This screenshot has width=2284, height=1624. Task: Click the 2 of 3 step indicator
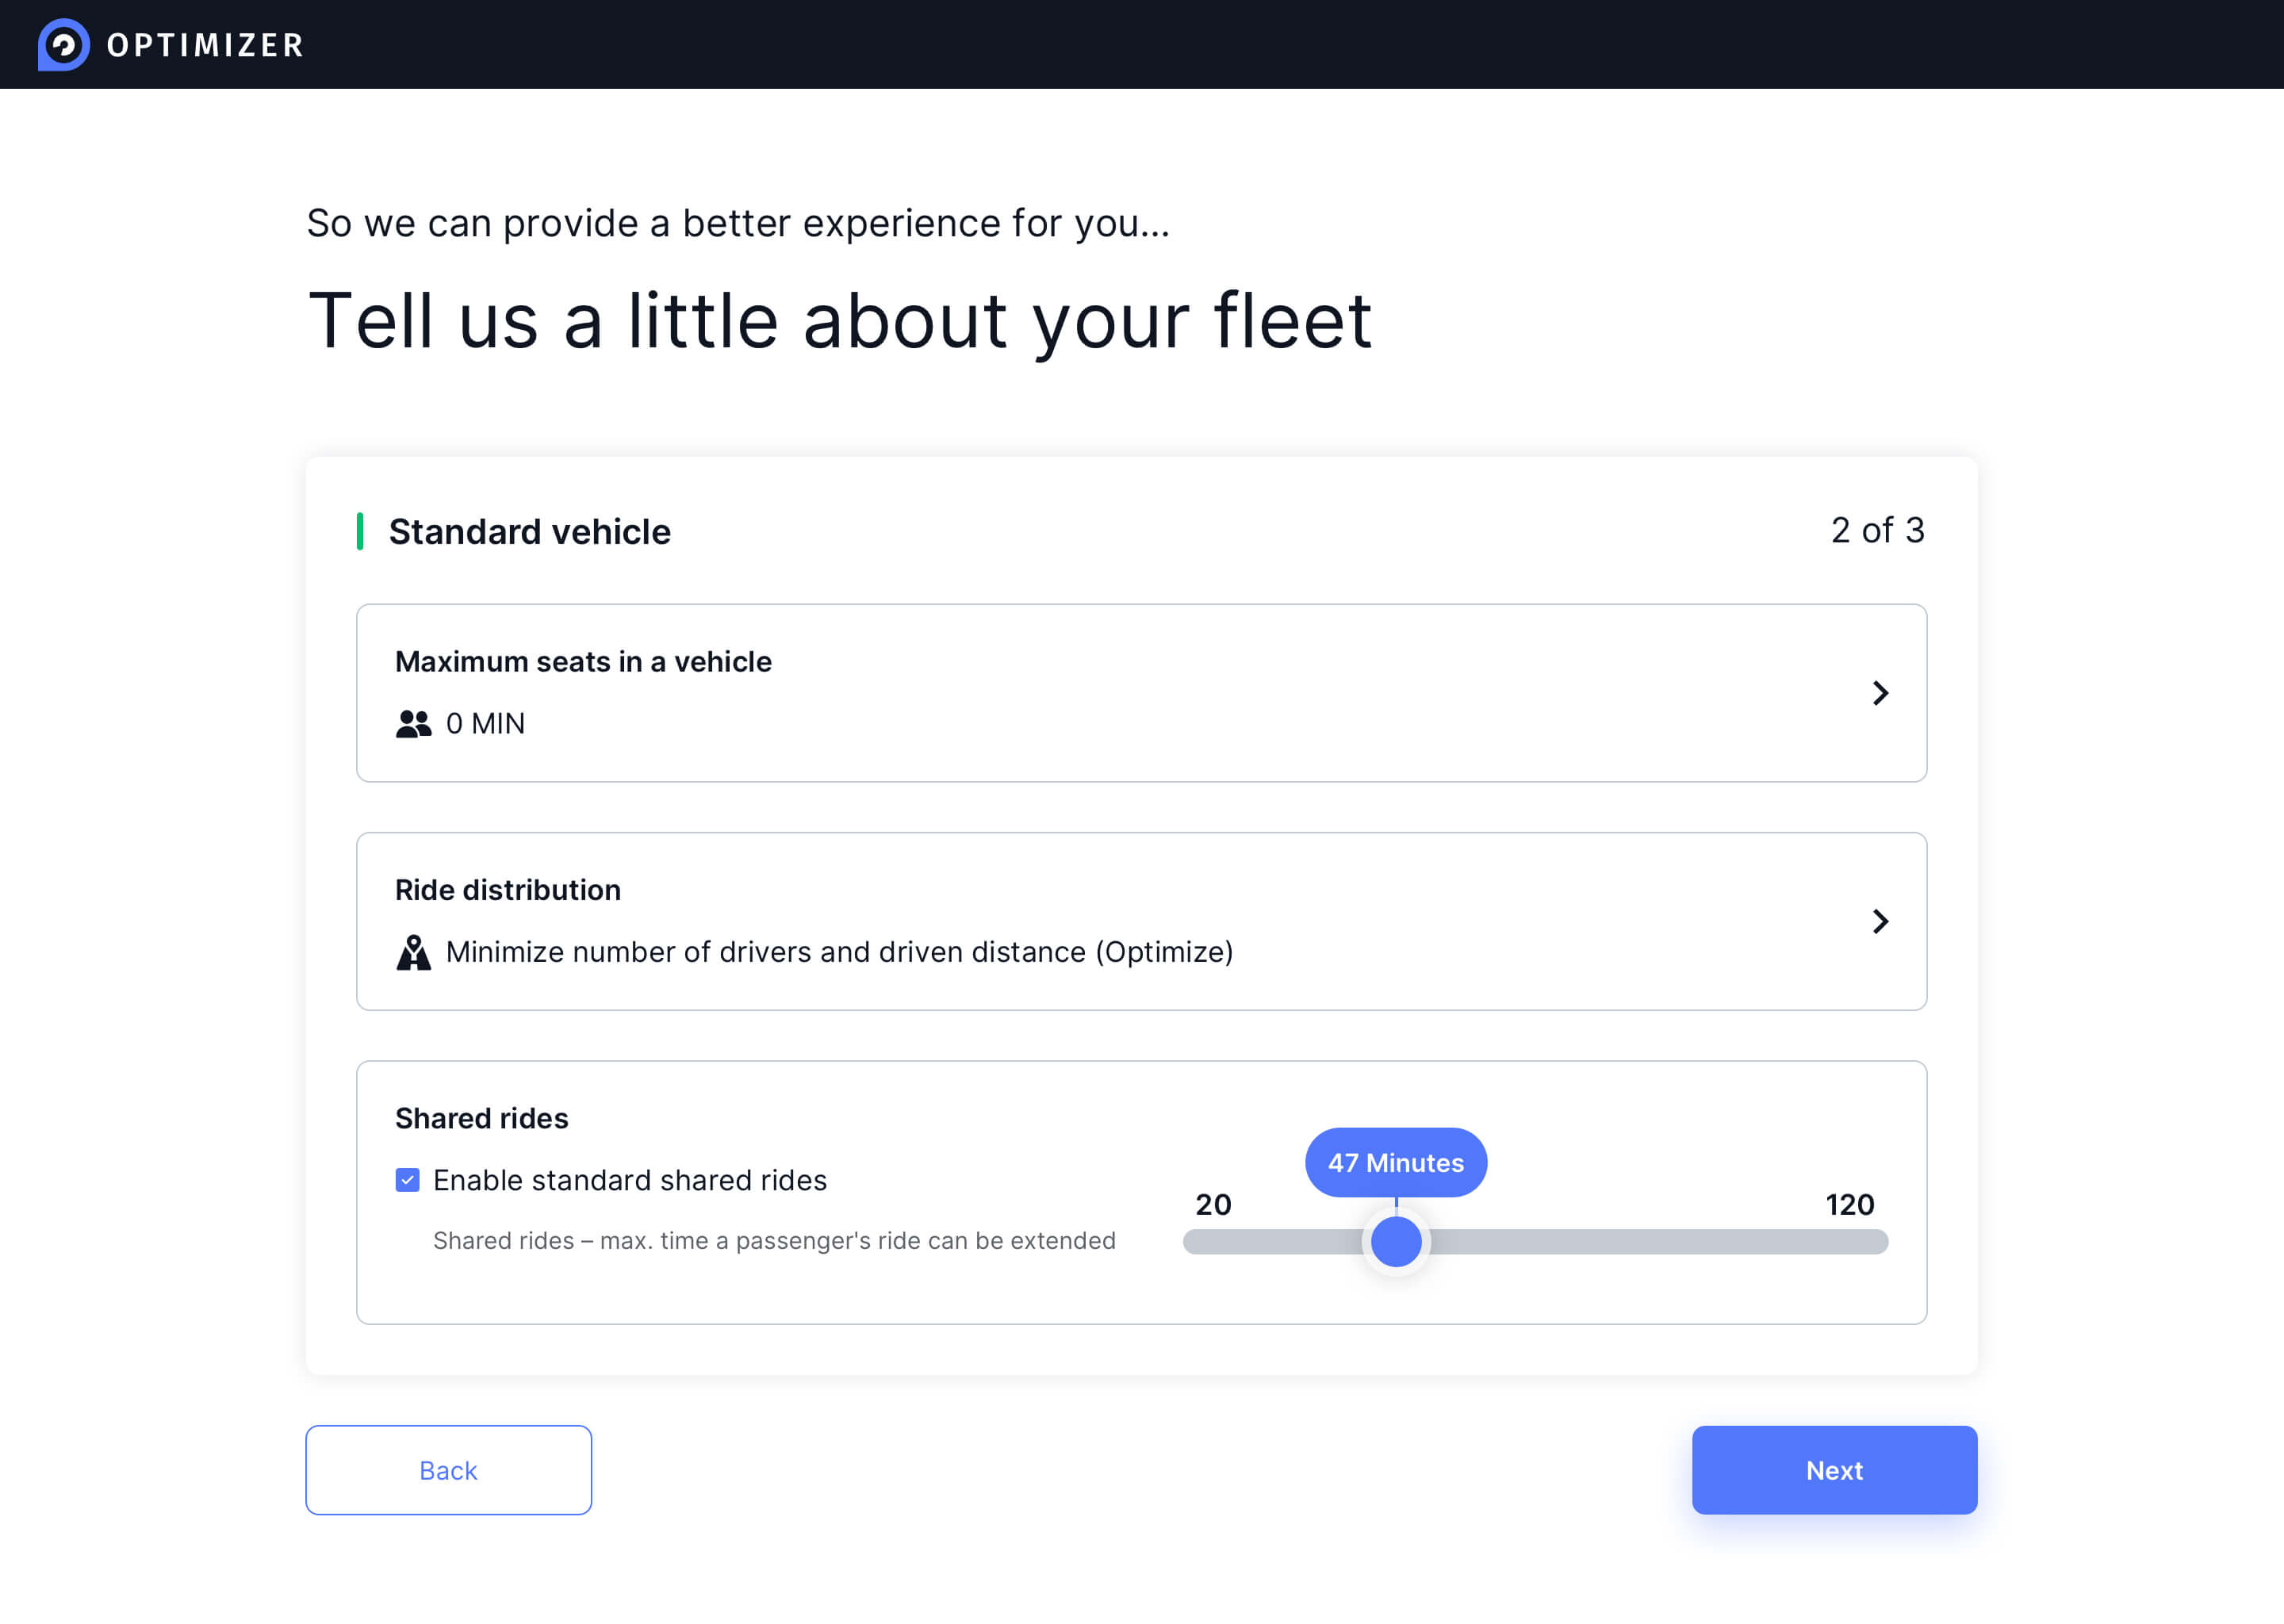(x=1876, y=530)
